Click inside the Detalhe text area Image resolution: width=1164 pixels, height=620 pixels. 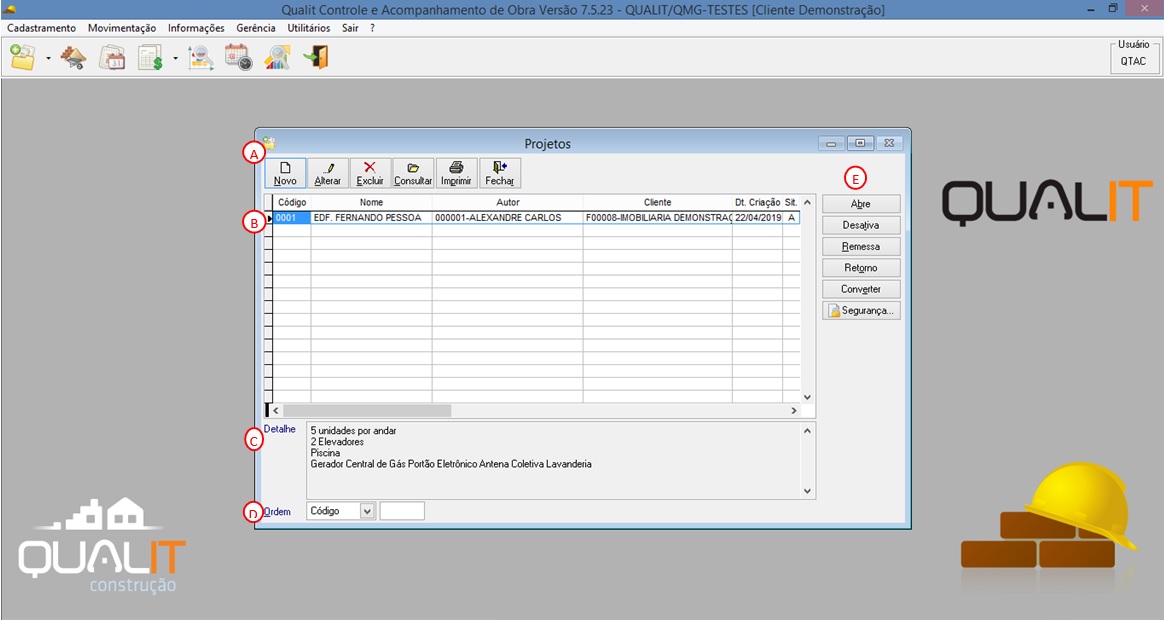[x=554, y=460]
